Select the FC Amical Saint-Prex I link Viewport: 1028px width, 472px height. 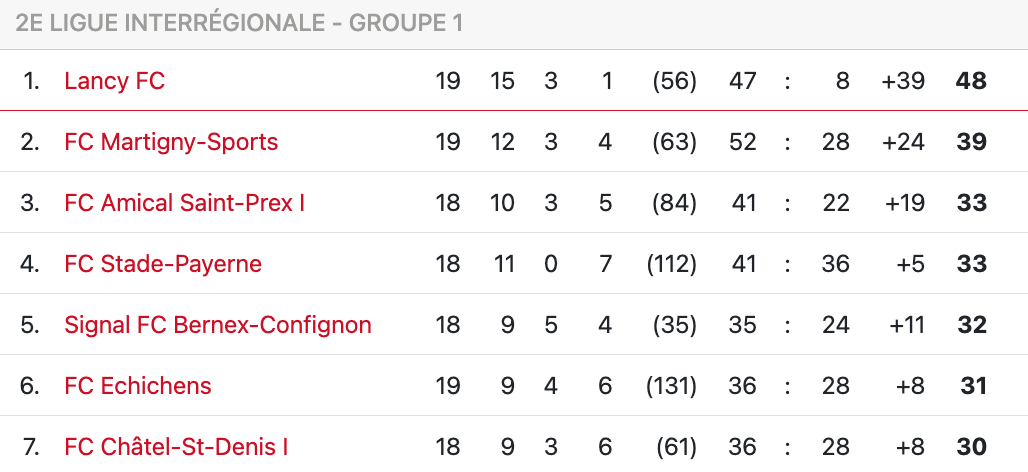point(184,203)
